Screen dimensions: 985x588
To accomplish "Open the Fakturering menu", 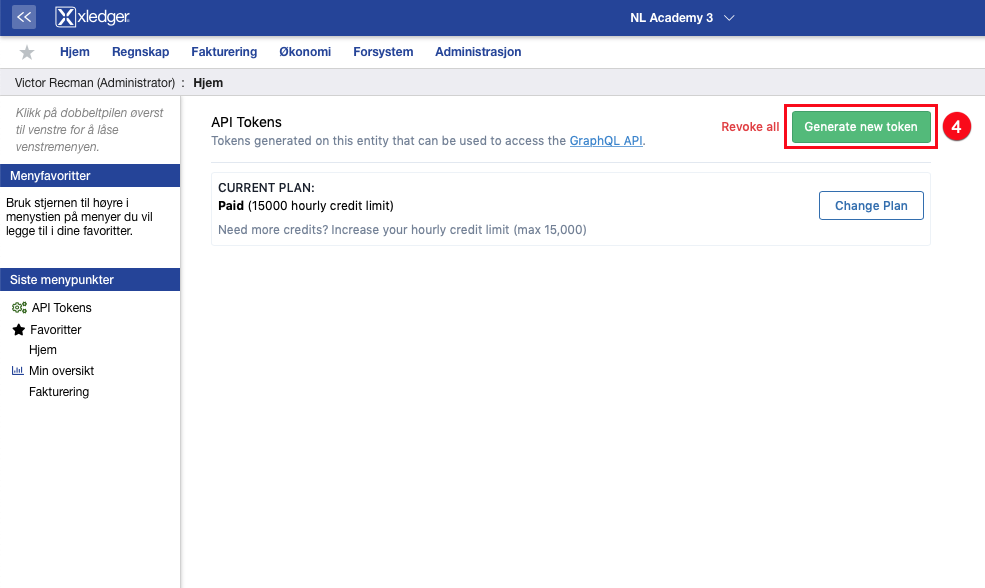I will point(224,52).
